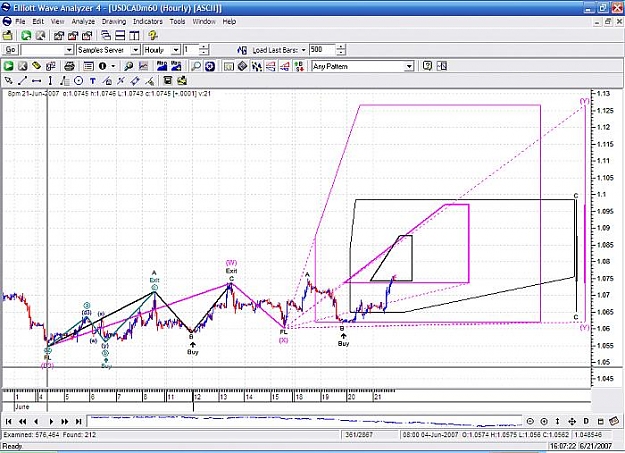Open the Hourly timeframe dropdown
Screen dimensions: 625x453
(175, 50)
